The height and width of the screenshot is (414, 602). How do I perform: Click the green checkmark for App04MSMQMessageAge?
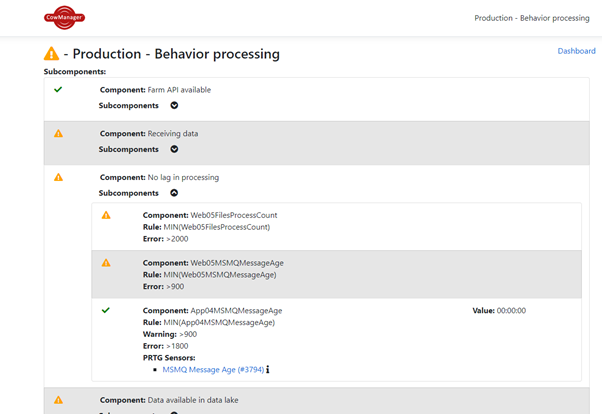pos(106,311)
